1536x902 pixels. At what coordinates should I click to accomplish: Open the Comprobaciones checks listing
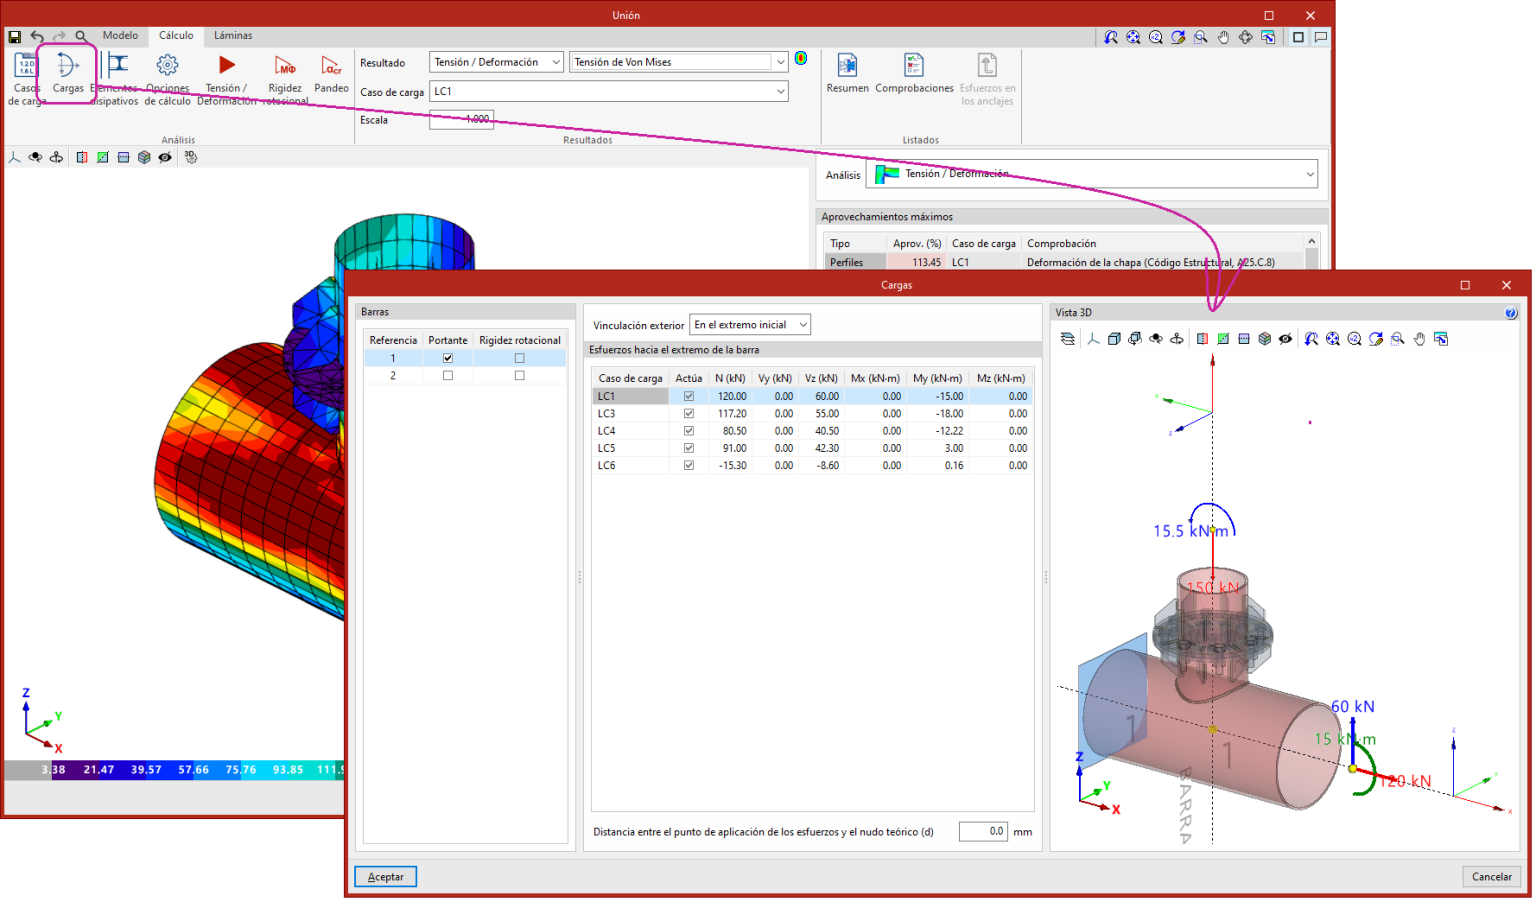click(914, 73)
